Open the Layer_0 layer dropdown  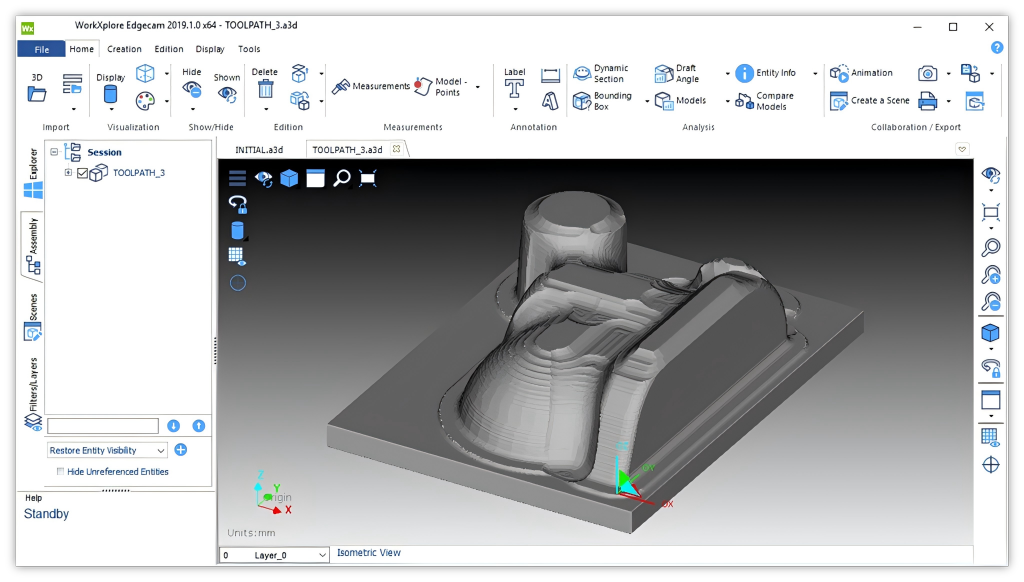pyautogui.click(x=274, y=555)
